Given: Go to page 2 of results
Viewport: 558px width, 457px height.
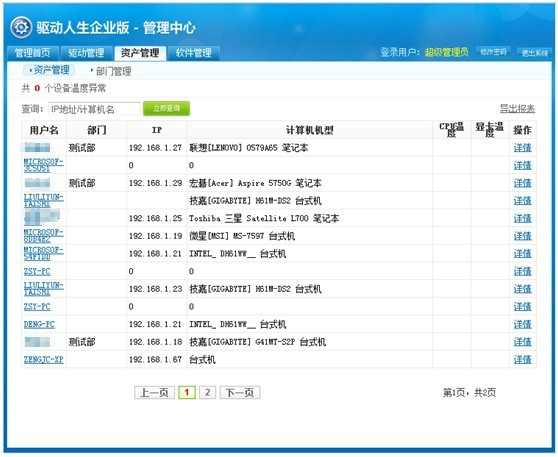Looking at the screenshot, I should point(207,393).
